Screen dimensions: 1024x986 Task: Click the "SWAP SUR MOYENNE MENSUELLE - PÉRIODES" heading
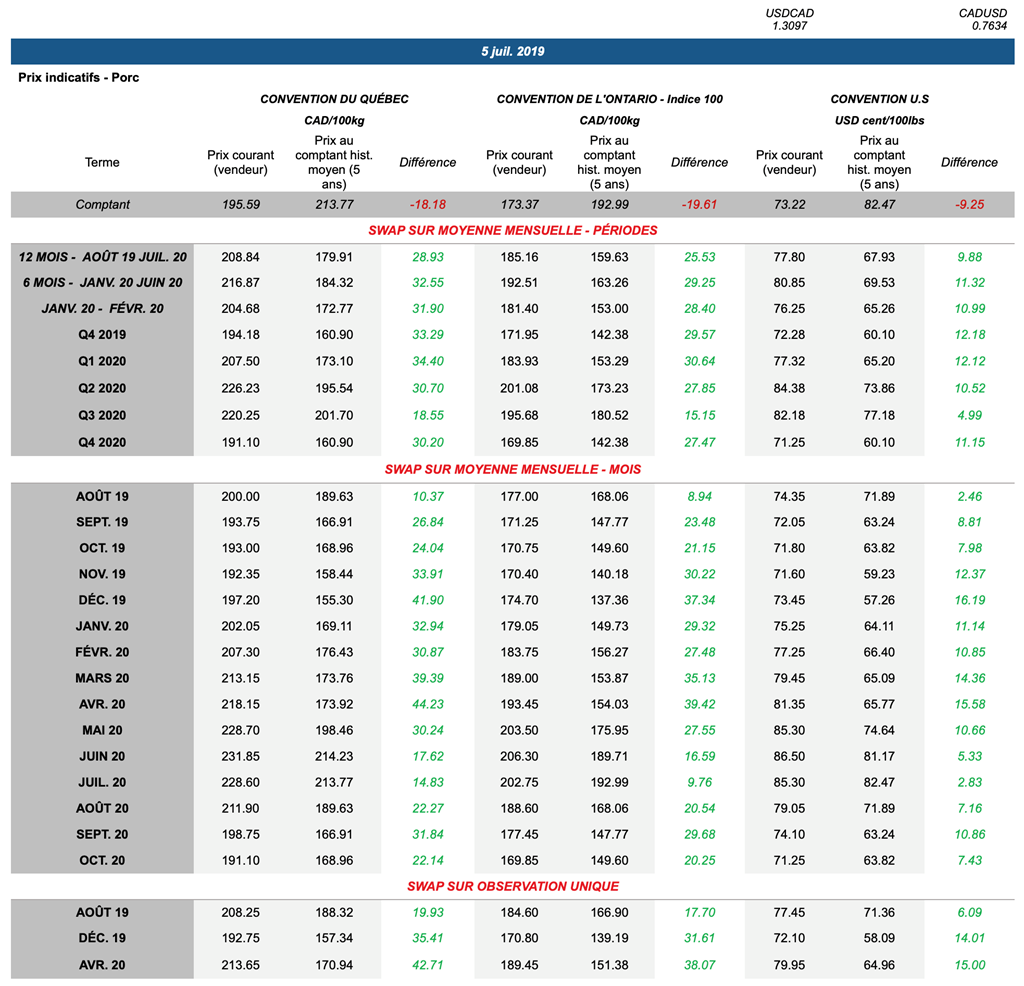click(512, 230)
